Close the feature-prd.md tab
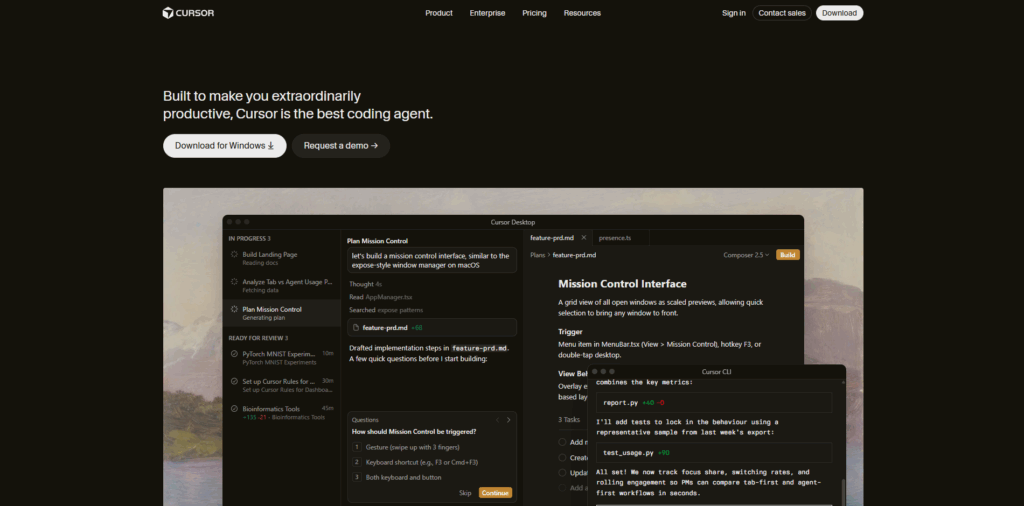 point(584,238)
